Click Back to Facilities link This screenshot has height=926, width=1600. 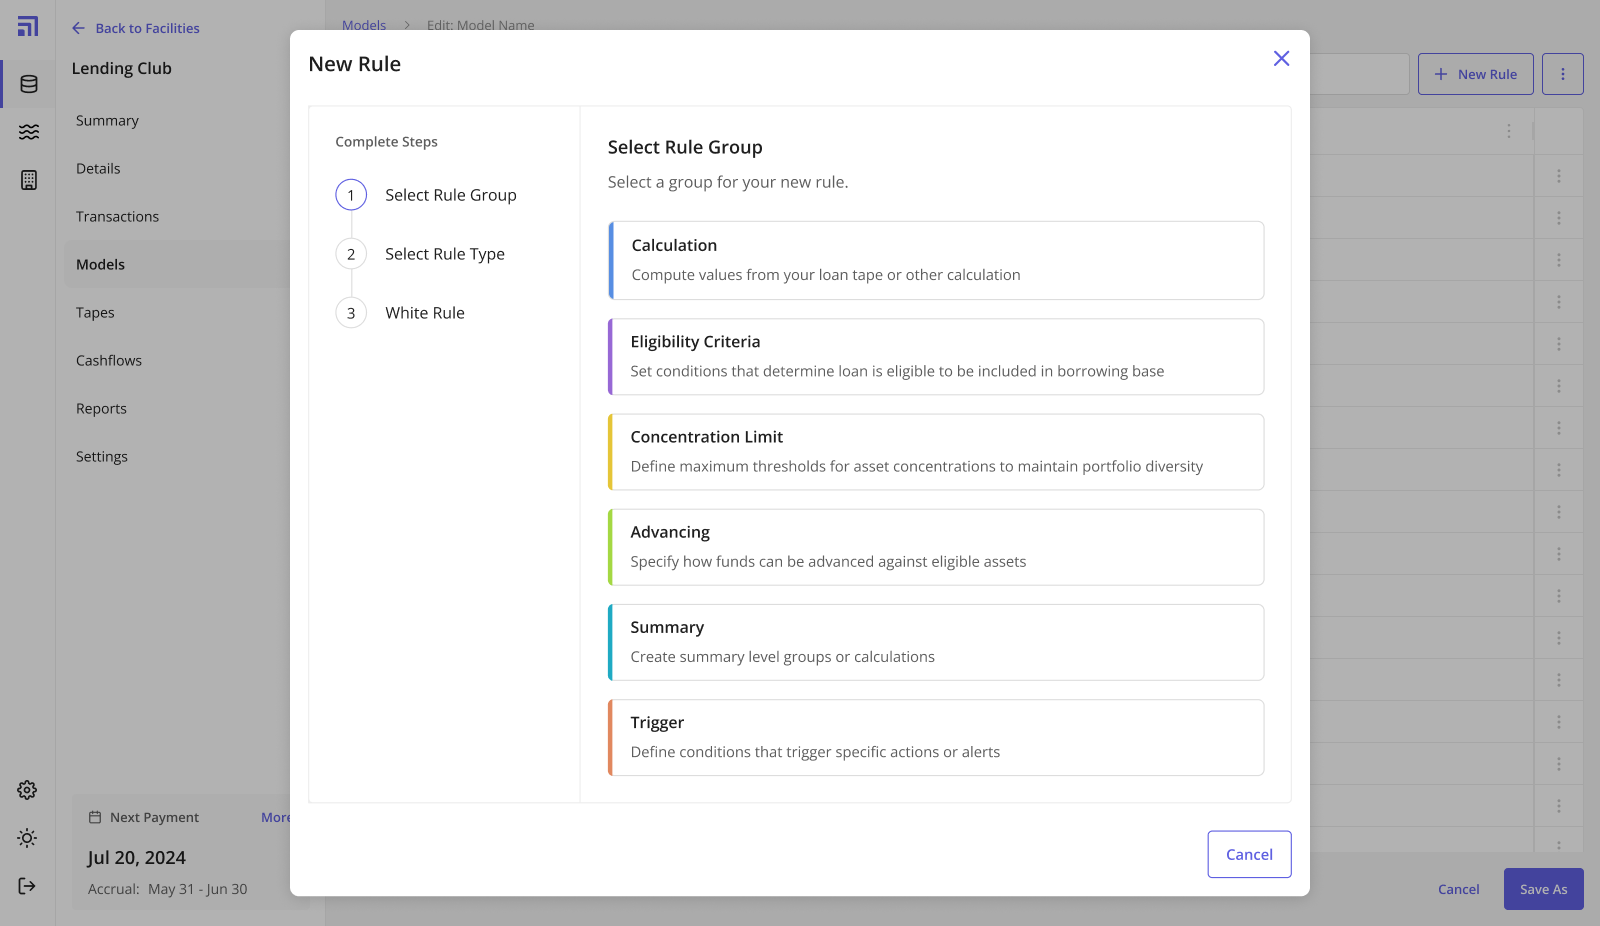tap(136, 28)
